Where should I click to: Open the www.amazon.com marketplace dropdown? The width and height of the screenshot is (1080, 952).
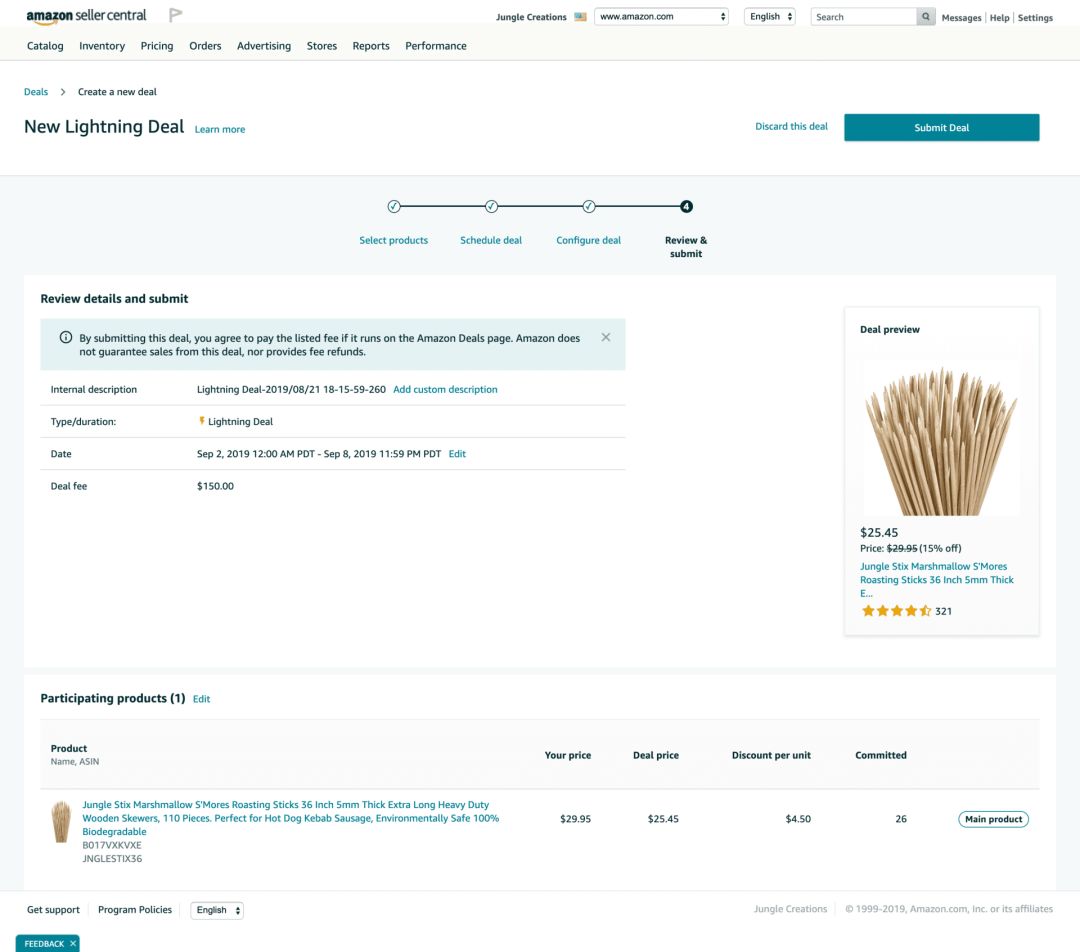pyautogui.click(x=661, y=17)
